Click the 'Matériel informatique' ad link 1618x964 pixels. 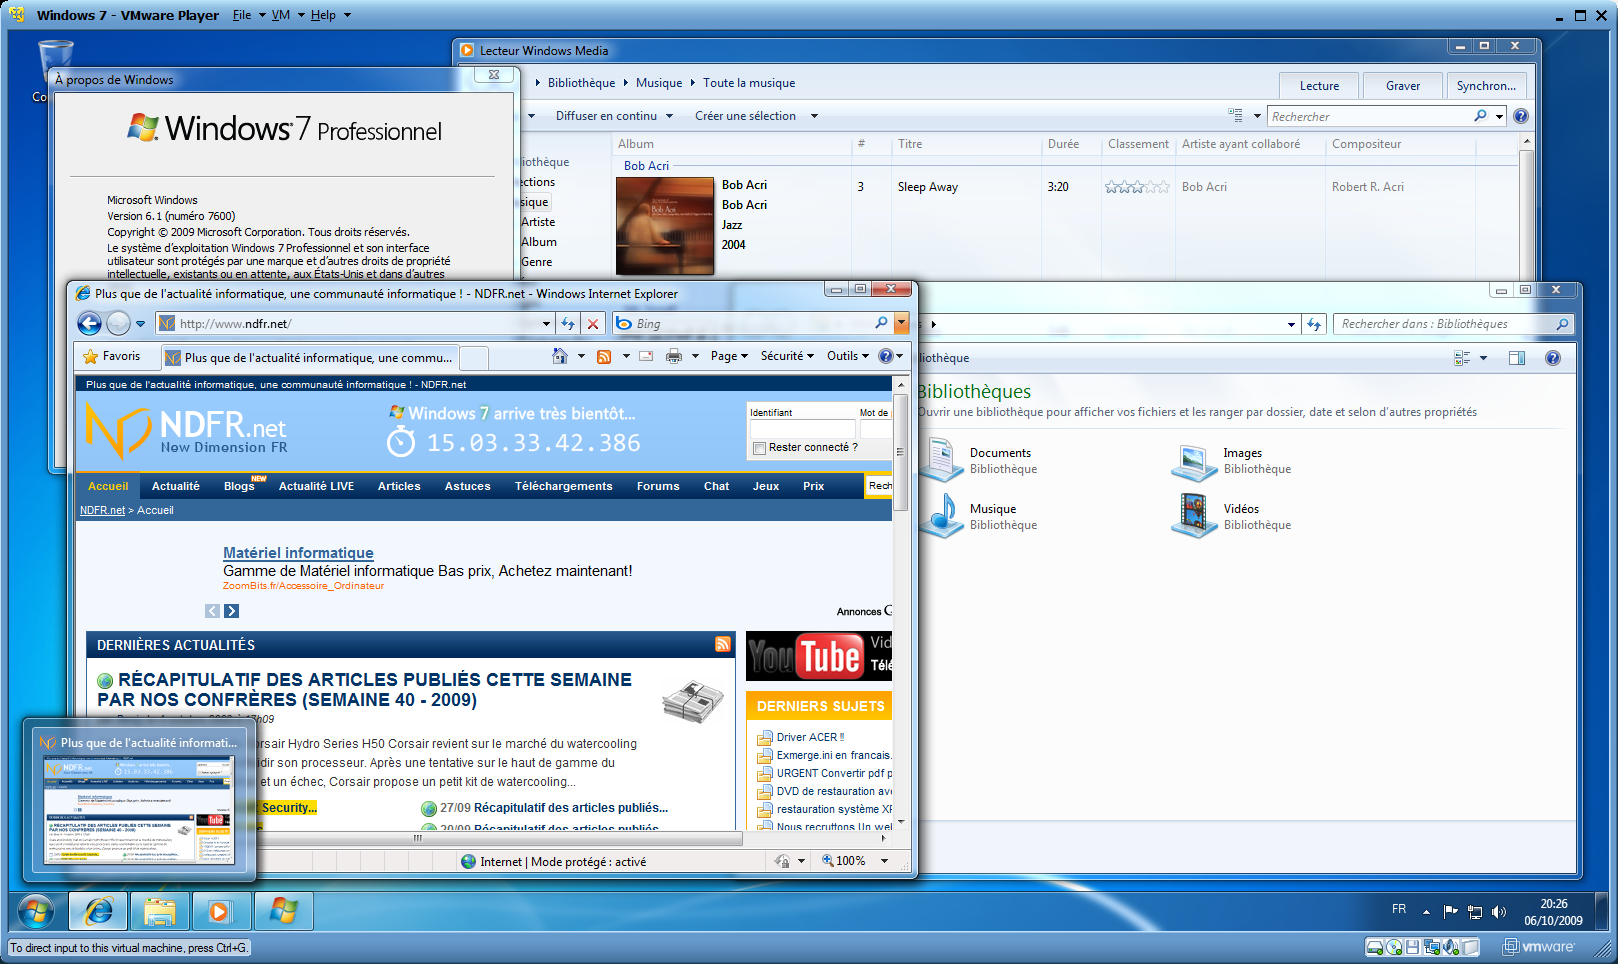pos(298,553)
